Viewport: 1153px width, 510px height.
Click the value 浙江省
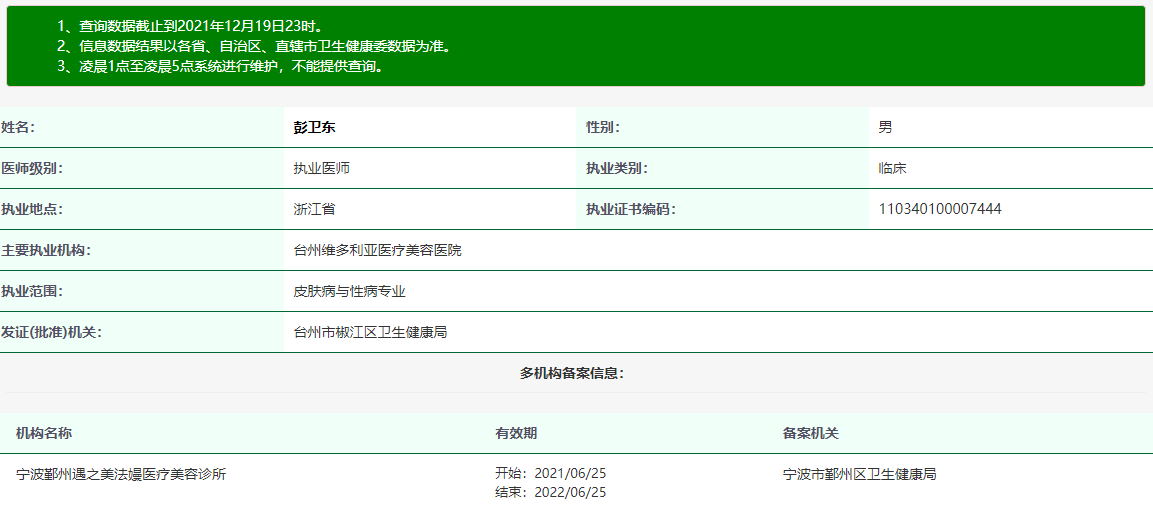tap(314, 209)
